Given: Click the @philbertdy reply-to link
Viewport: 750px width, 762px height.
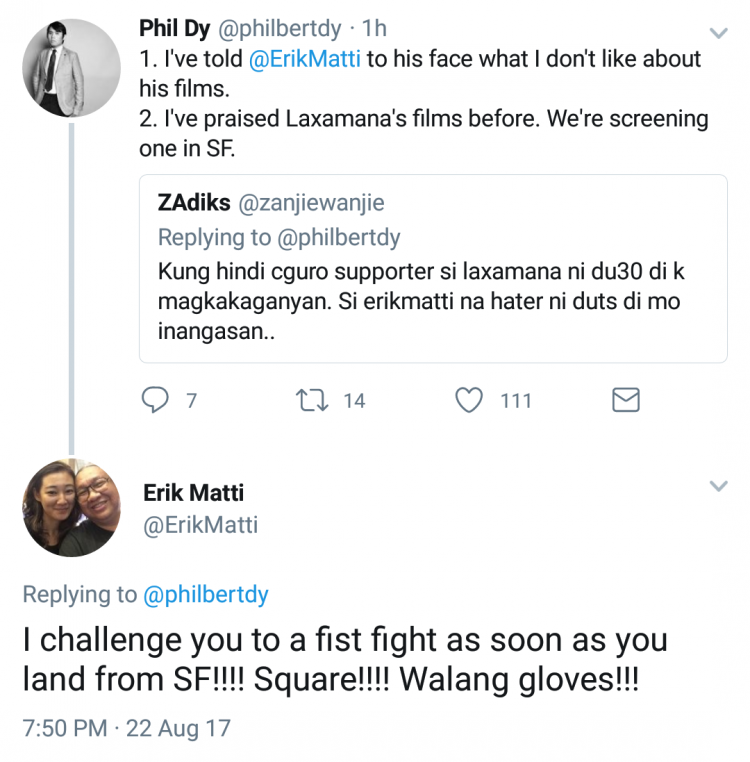Looking at the screenshot, I should click(206, 594).
